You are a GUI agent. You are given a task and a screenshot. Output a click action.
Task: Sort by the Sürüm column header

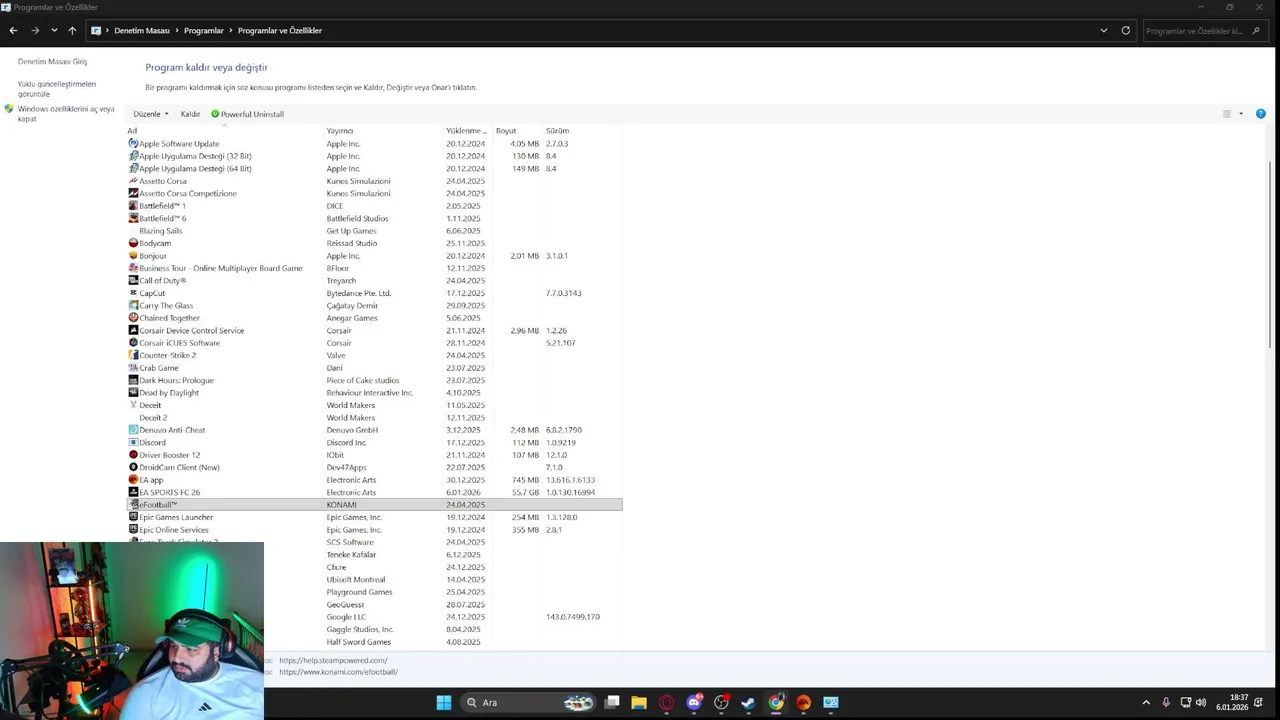582,131
